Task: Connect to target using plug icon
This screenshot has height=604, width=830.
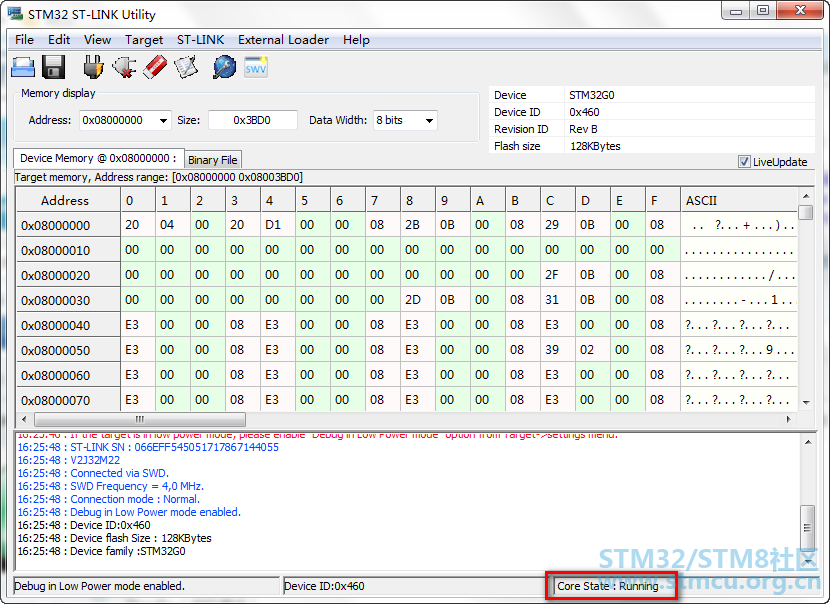Action: point(93,67)
